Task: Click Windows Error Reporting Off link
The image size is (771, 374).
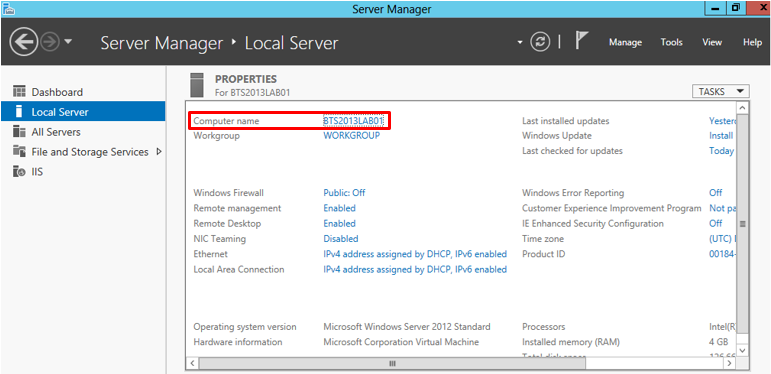Action: [x=715, y=193]
